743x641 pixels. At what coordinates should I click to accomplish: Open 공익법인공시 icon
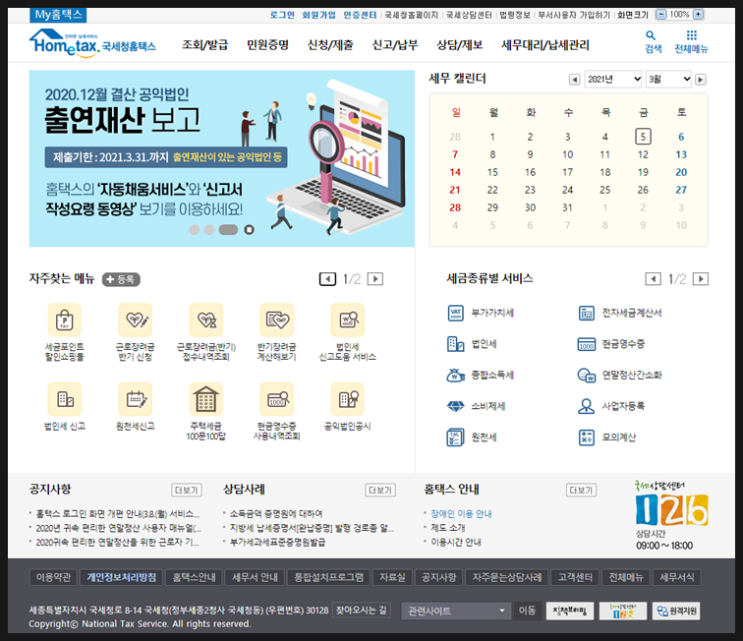click(347, 399)
